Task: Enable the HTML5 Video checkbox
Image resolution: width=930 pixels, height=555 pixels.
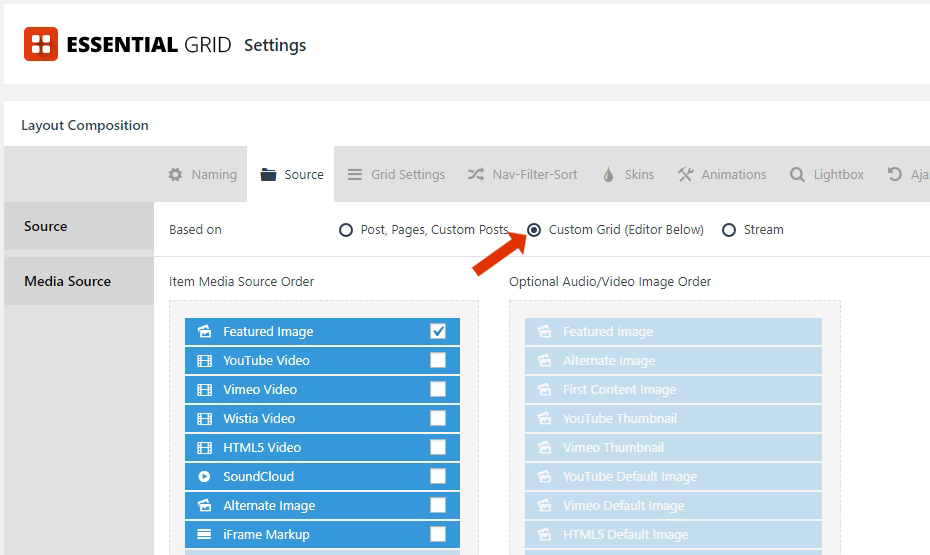Action: pyautogui.click(x=438, y=447)
